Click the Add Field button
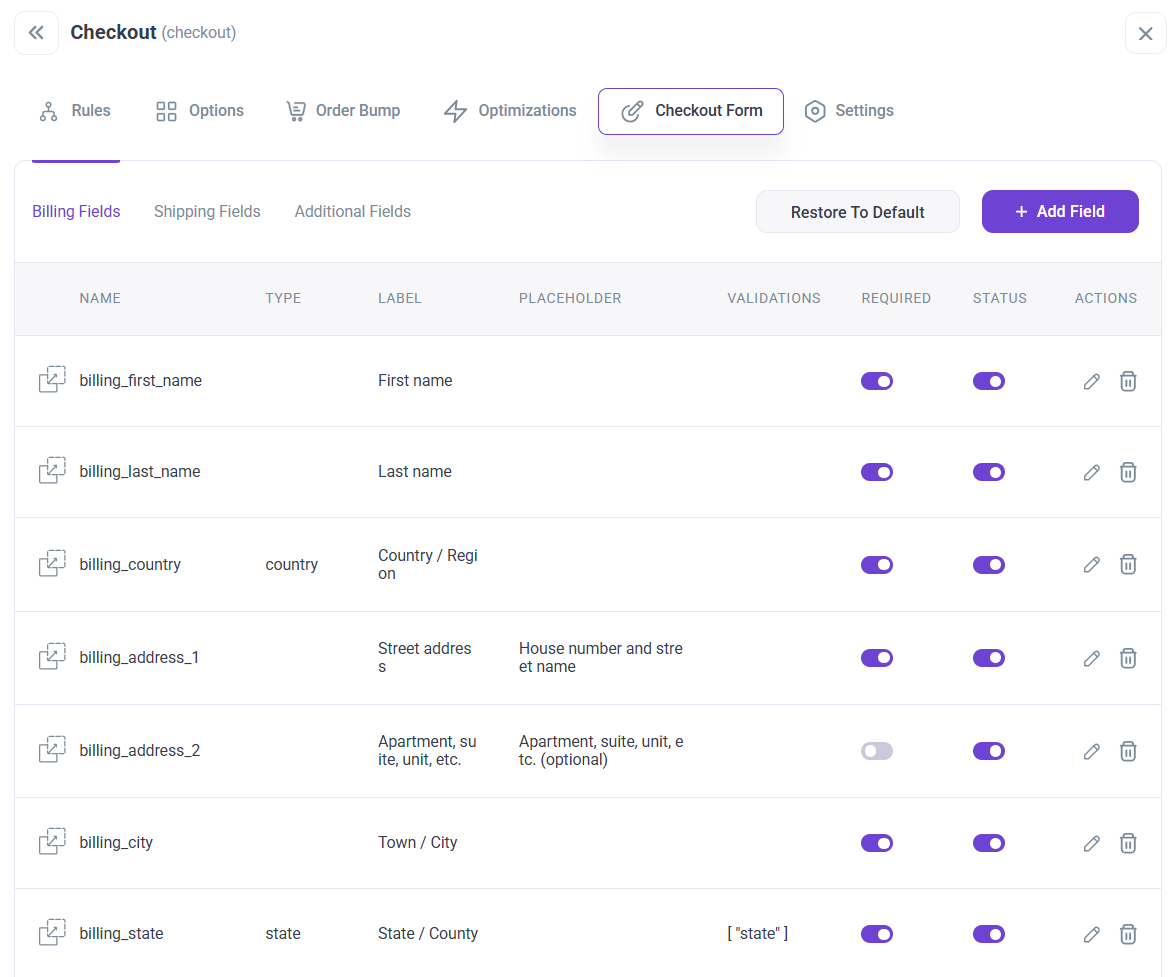Screen dimensions: 1176x977 [x=1060, y=211]
